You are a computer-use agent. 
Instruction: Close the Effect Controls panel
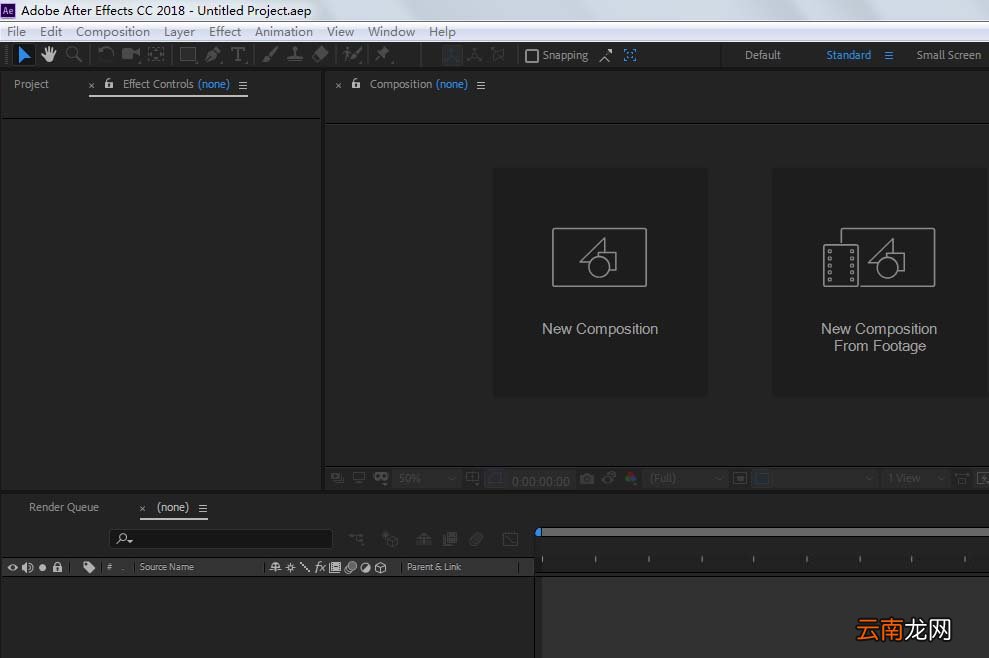point(91,85)
